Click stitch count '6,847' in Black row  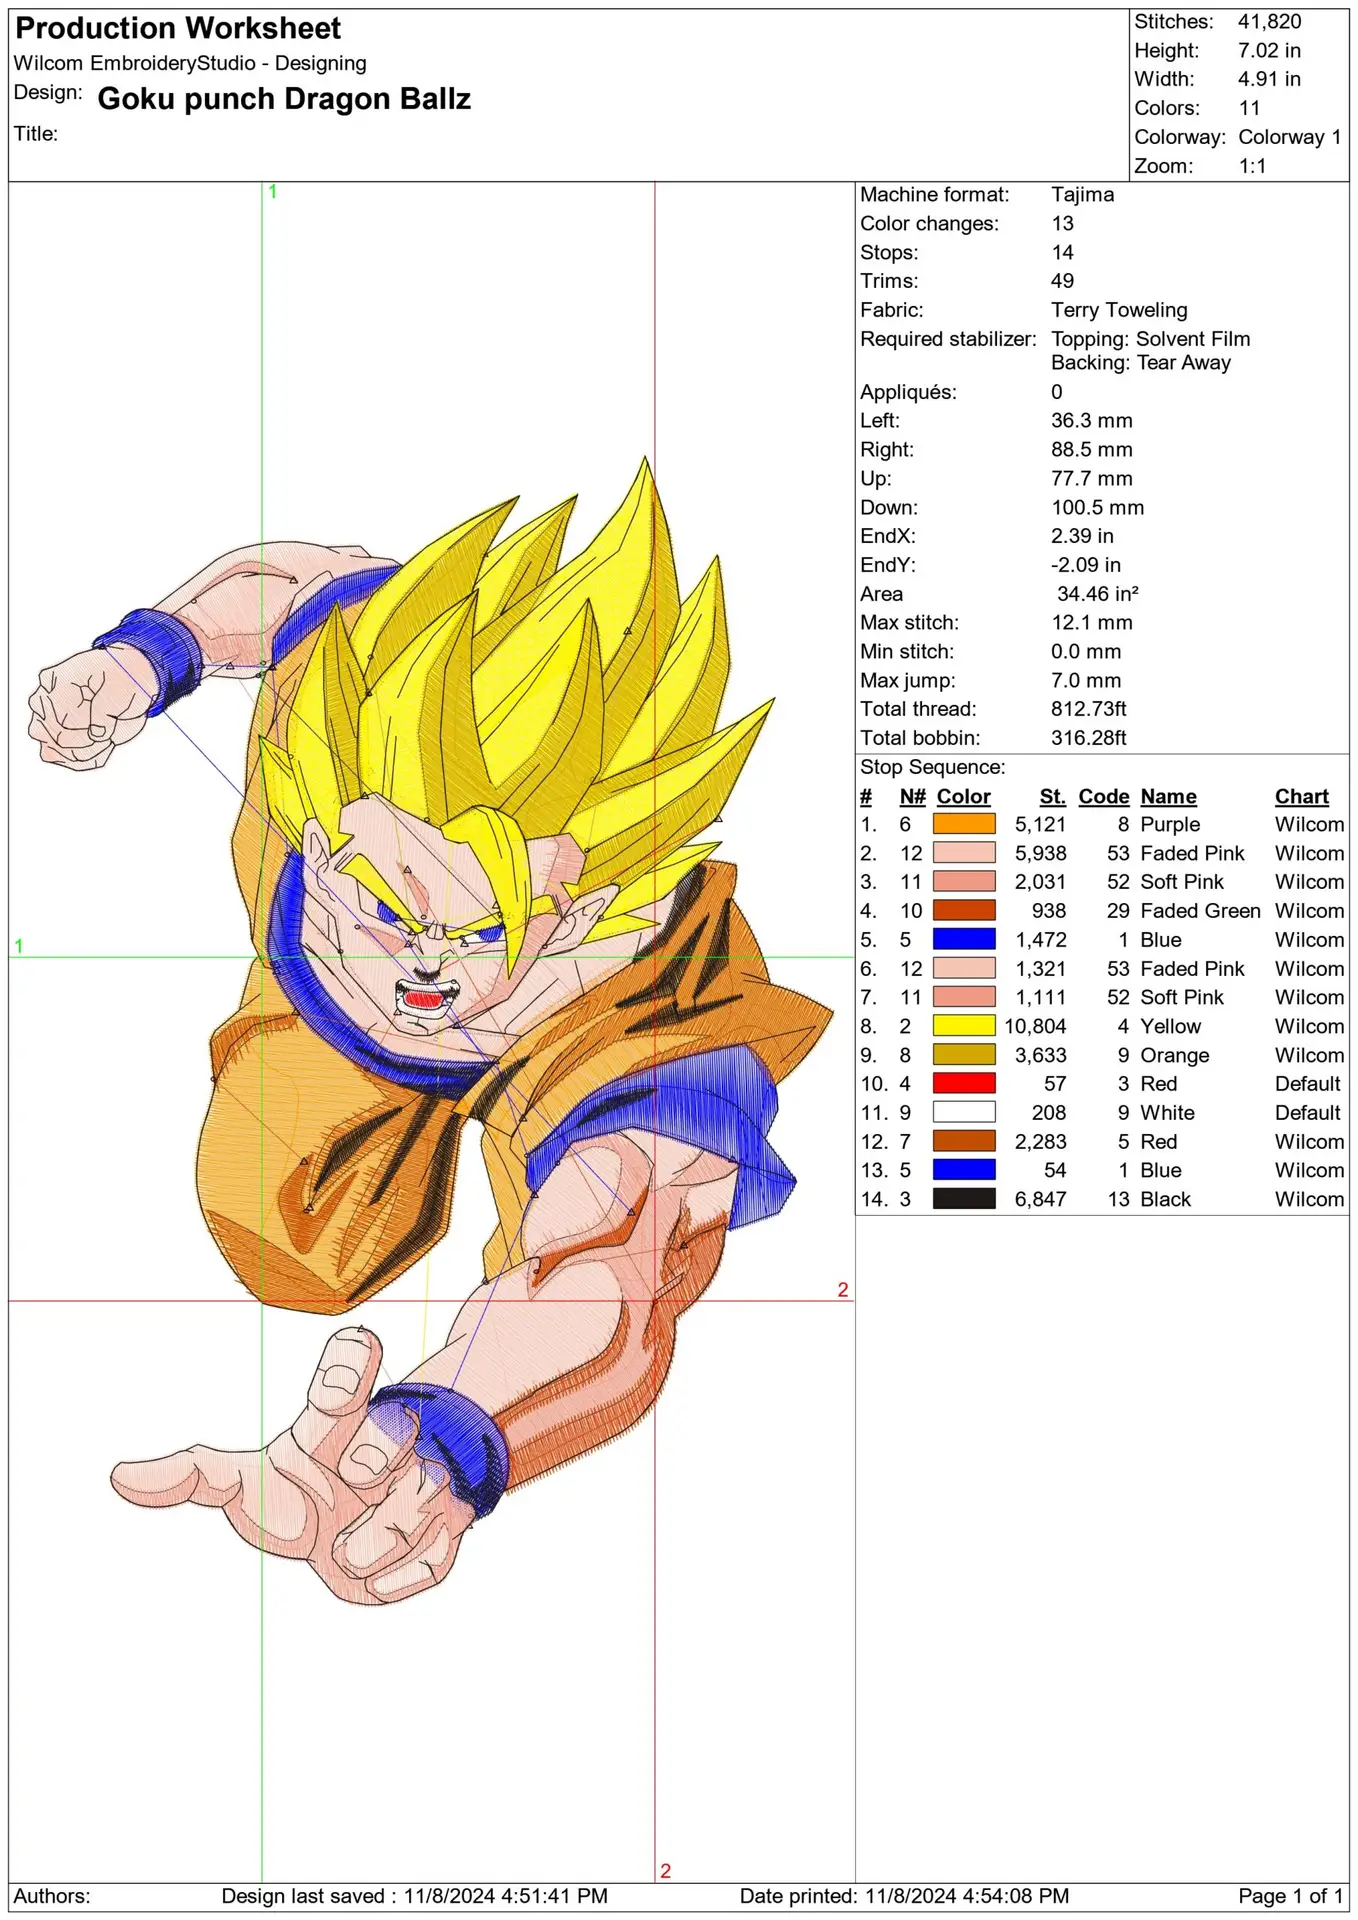pyautogui.click(x=1040, y=1199)
